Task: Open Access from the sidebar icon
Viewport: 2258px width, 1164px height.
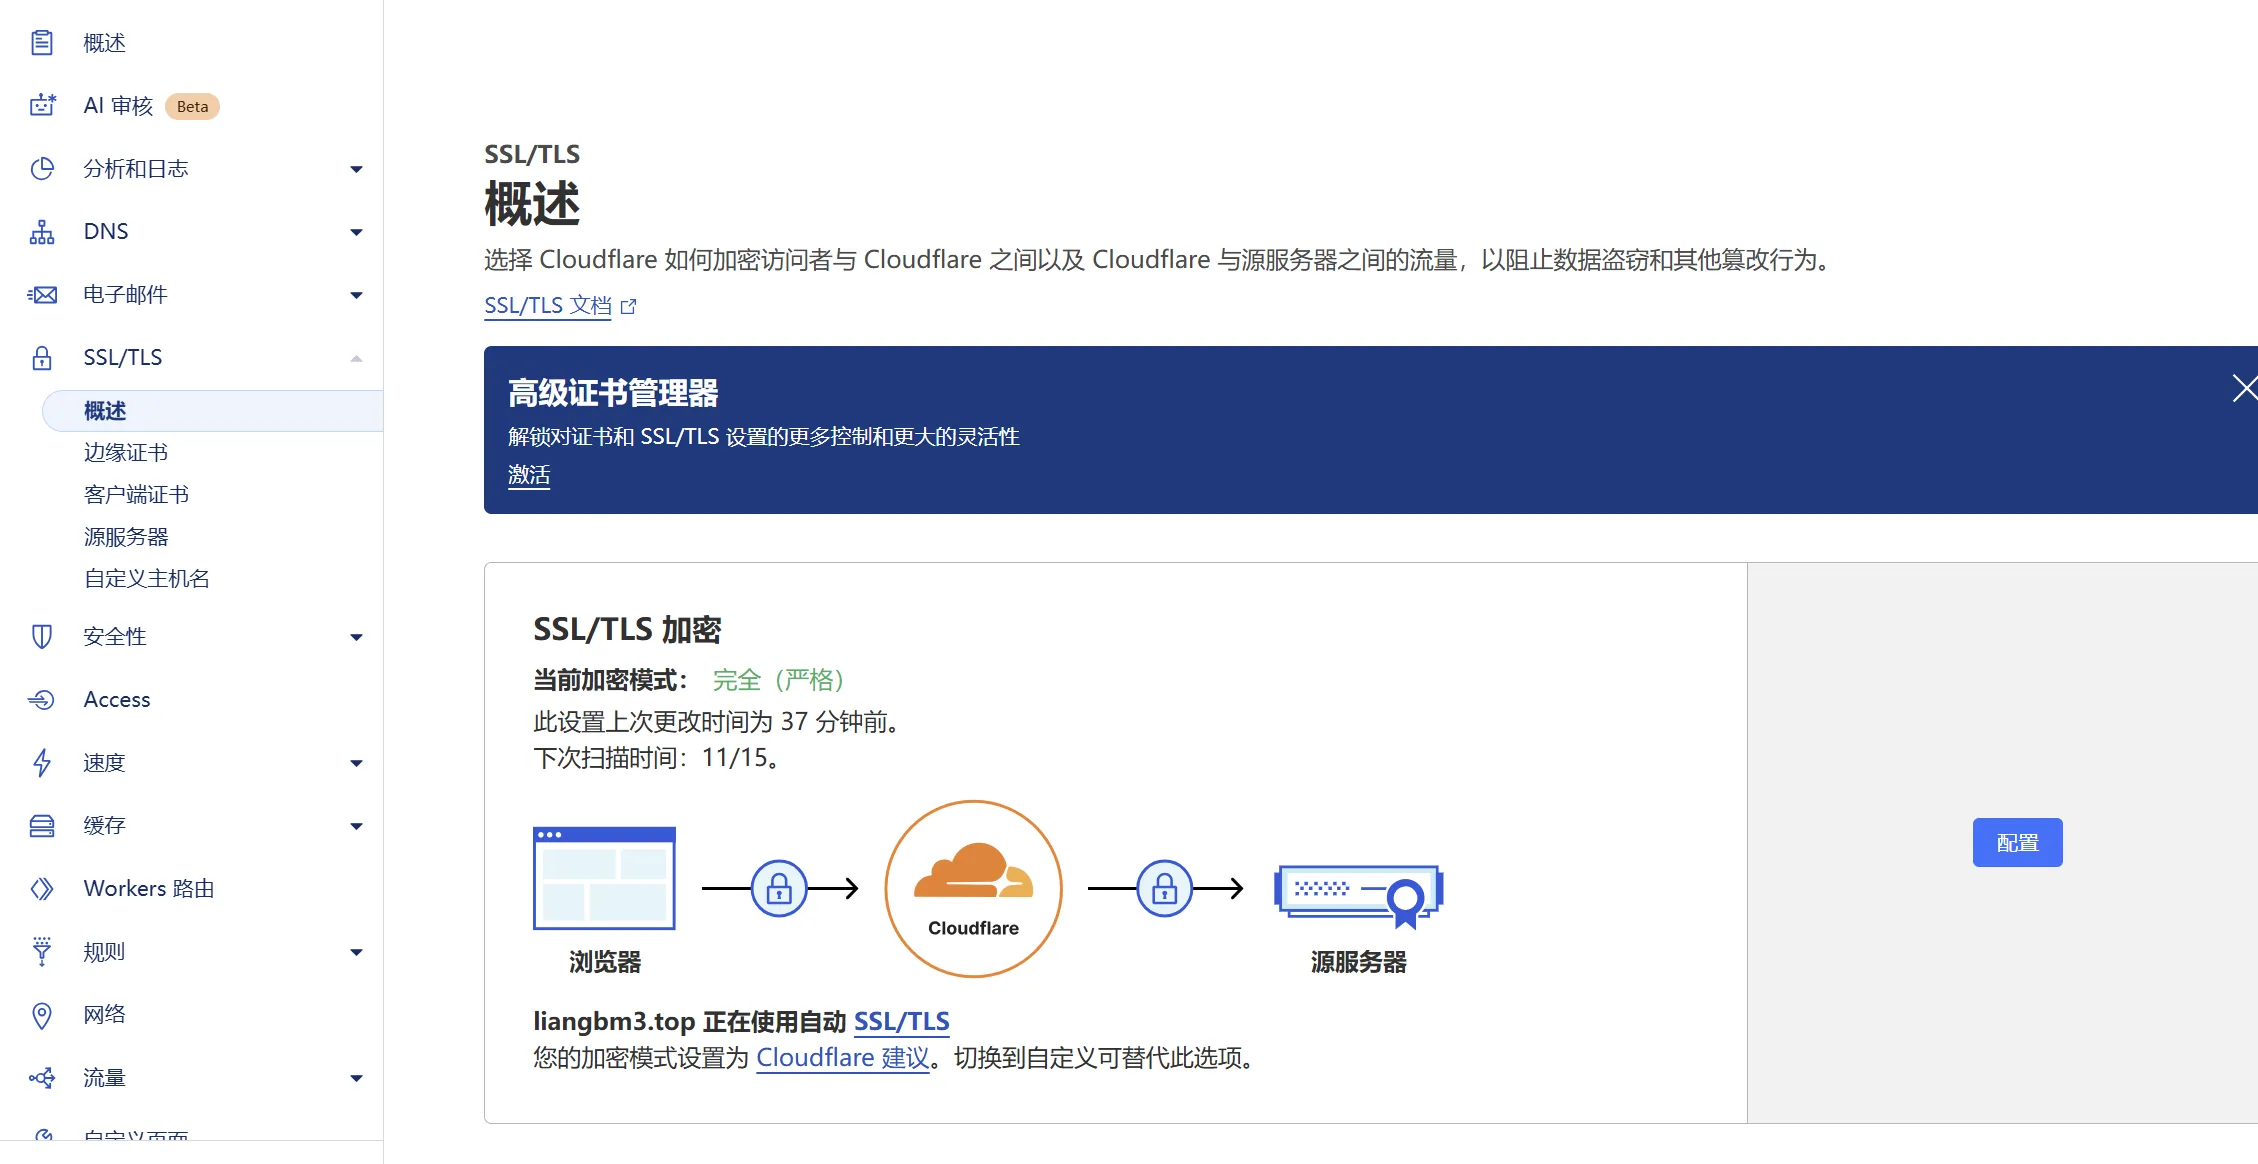Action: (41, 699)
